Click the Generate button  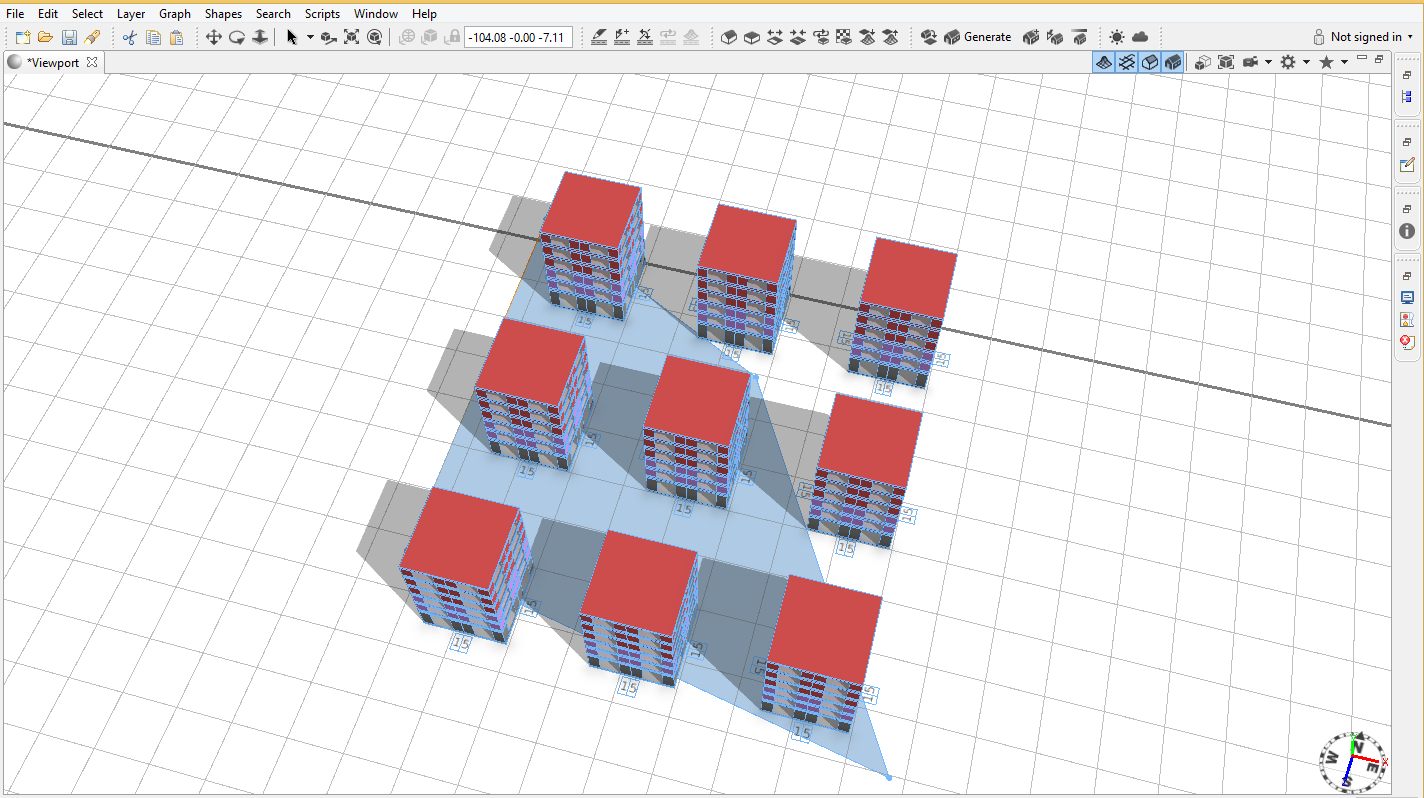pyautogui.click(x=978, y=37)
